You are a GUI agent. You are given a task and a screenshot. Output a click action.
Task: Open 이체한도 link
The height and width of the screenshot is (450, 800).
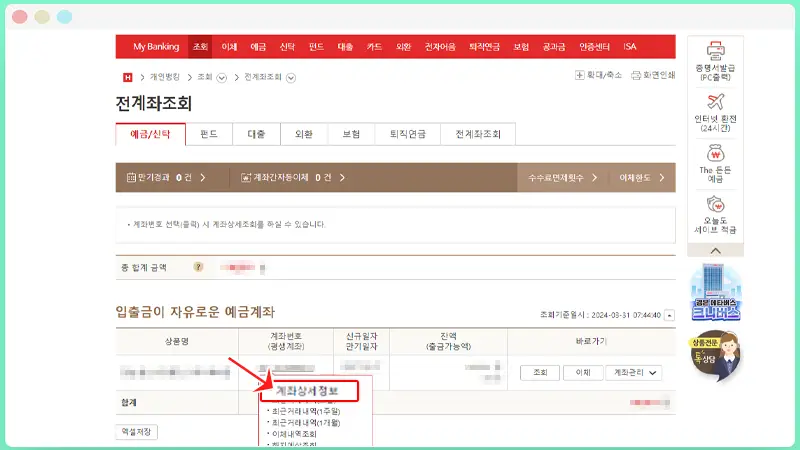coord(642,178)
